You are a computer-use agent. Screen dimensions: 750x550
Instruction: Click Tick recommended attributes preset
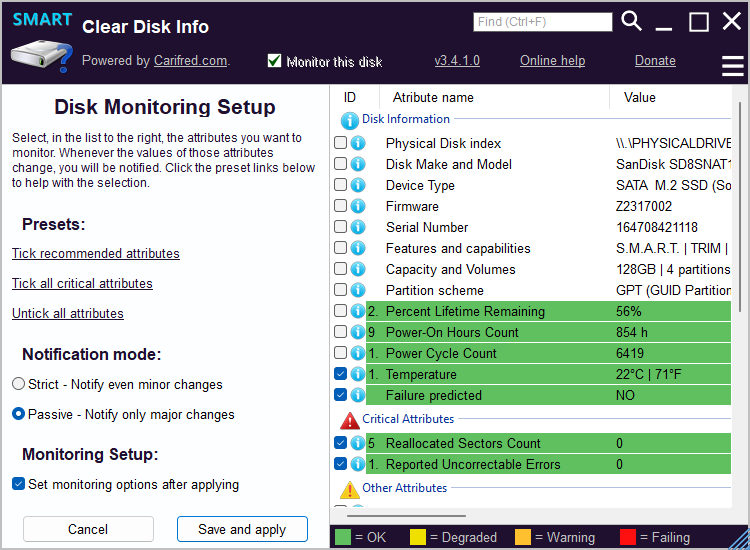(x=96, y=253)
